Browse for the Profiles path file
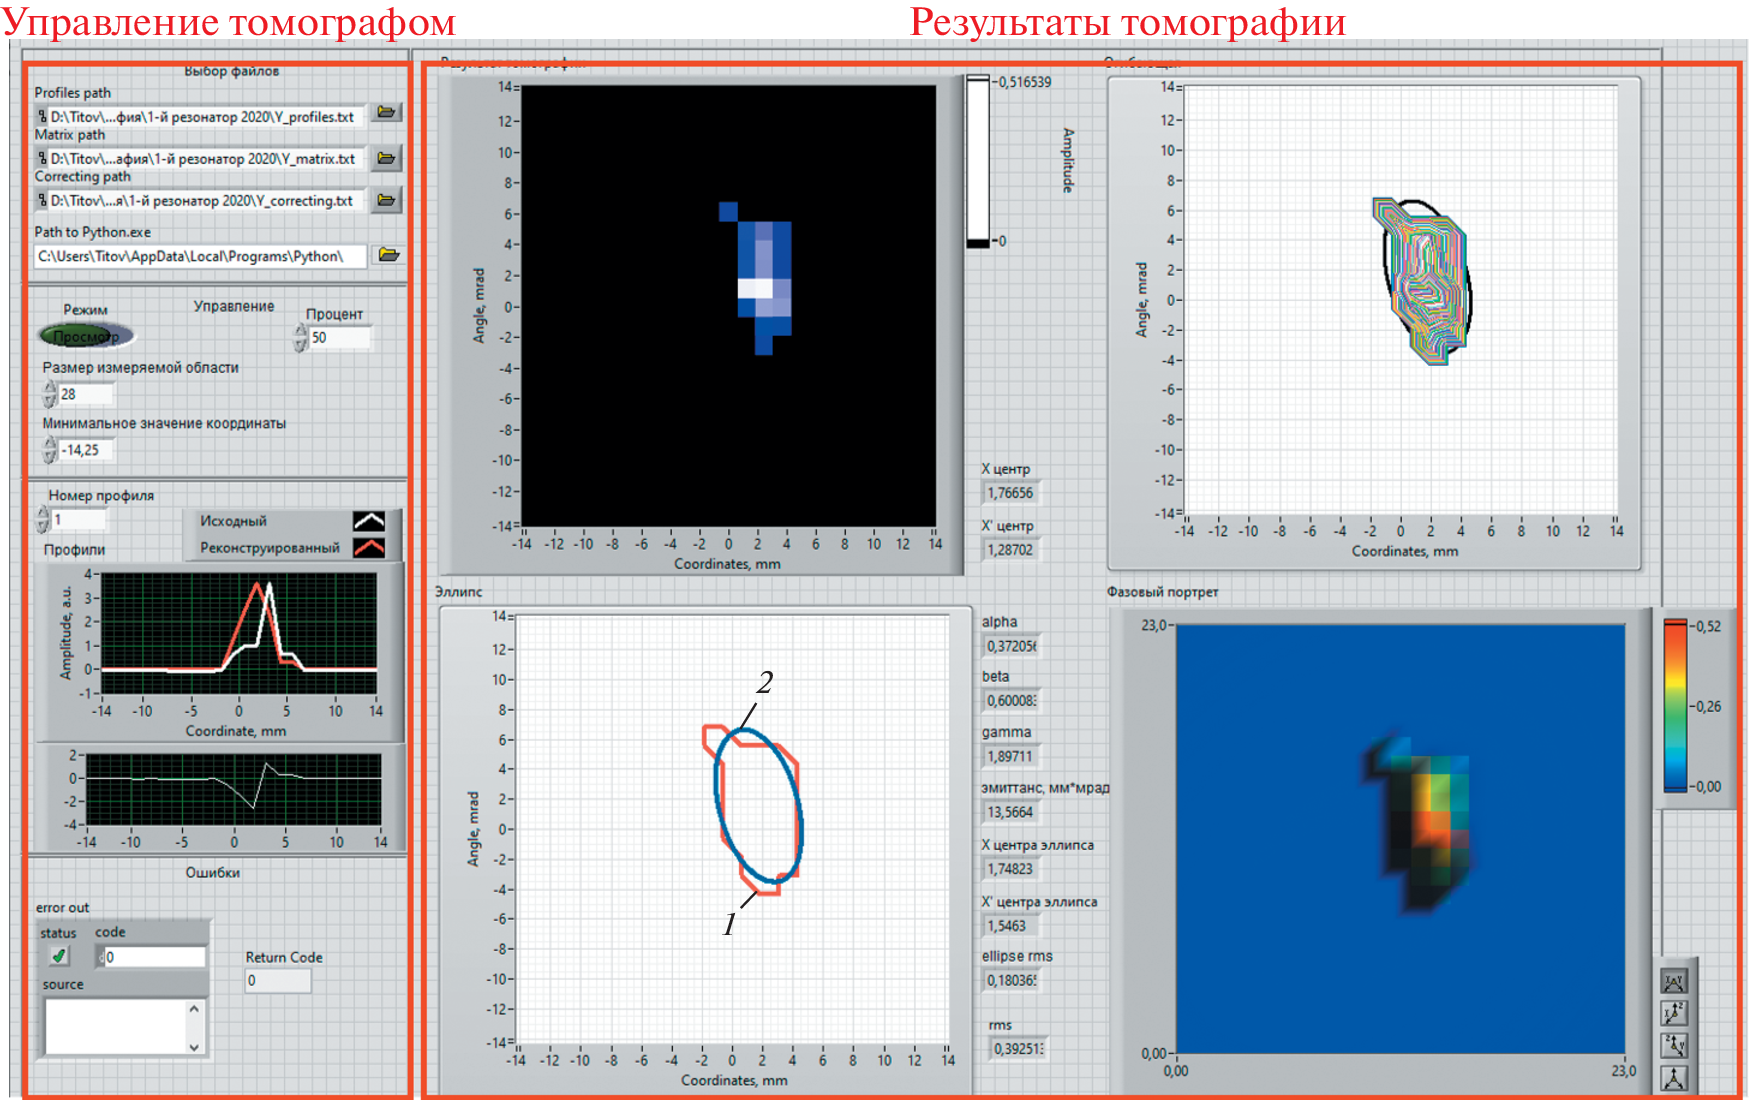Image resolution: width=1749 pixels, height=1100 pixels. (386, 114)
